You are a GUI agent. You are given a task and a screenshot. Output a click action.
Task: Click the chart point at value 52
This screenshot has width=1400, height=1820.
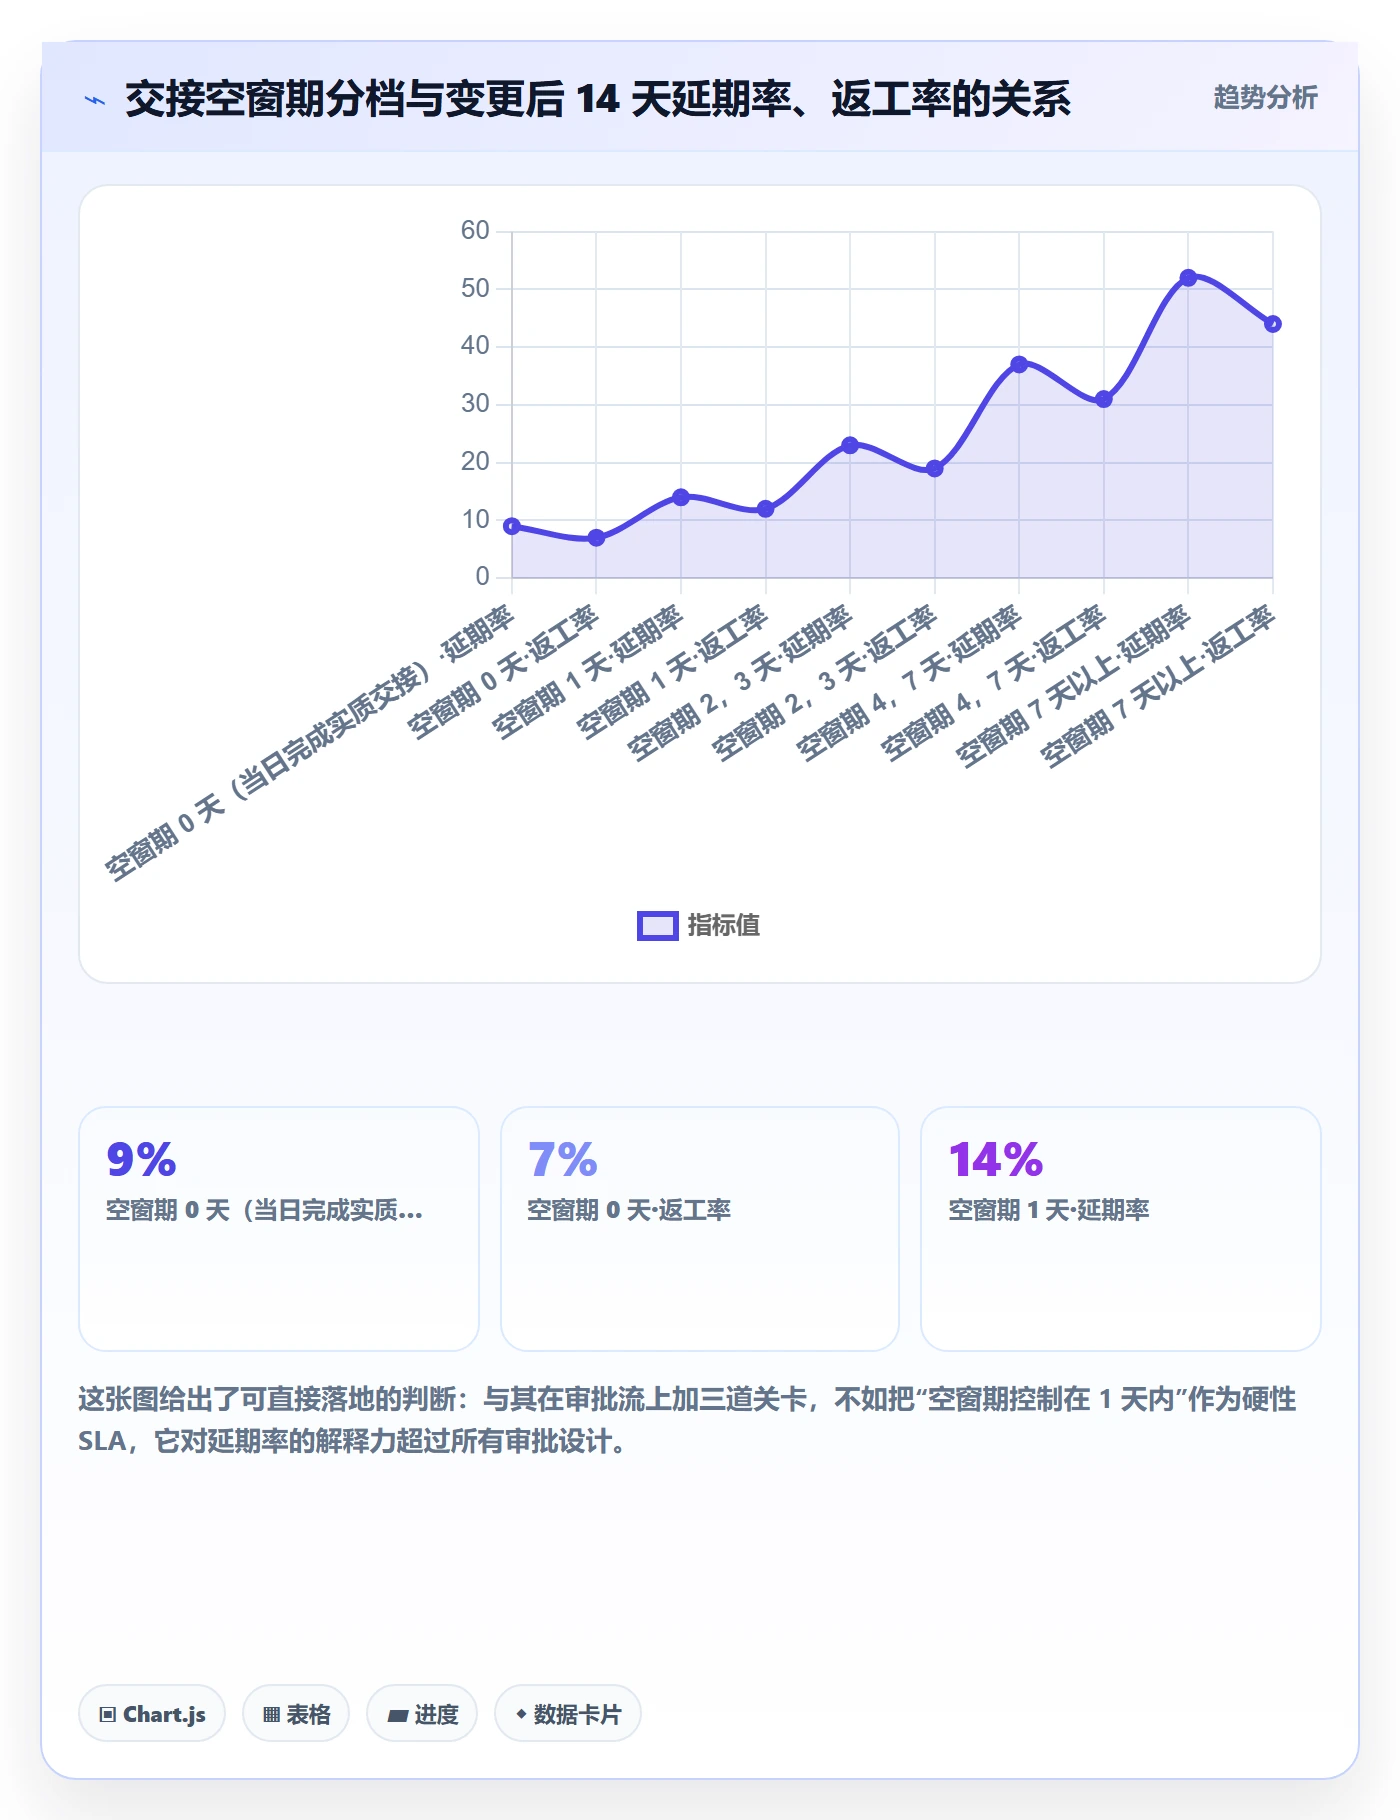(x=1188, y=278)
